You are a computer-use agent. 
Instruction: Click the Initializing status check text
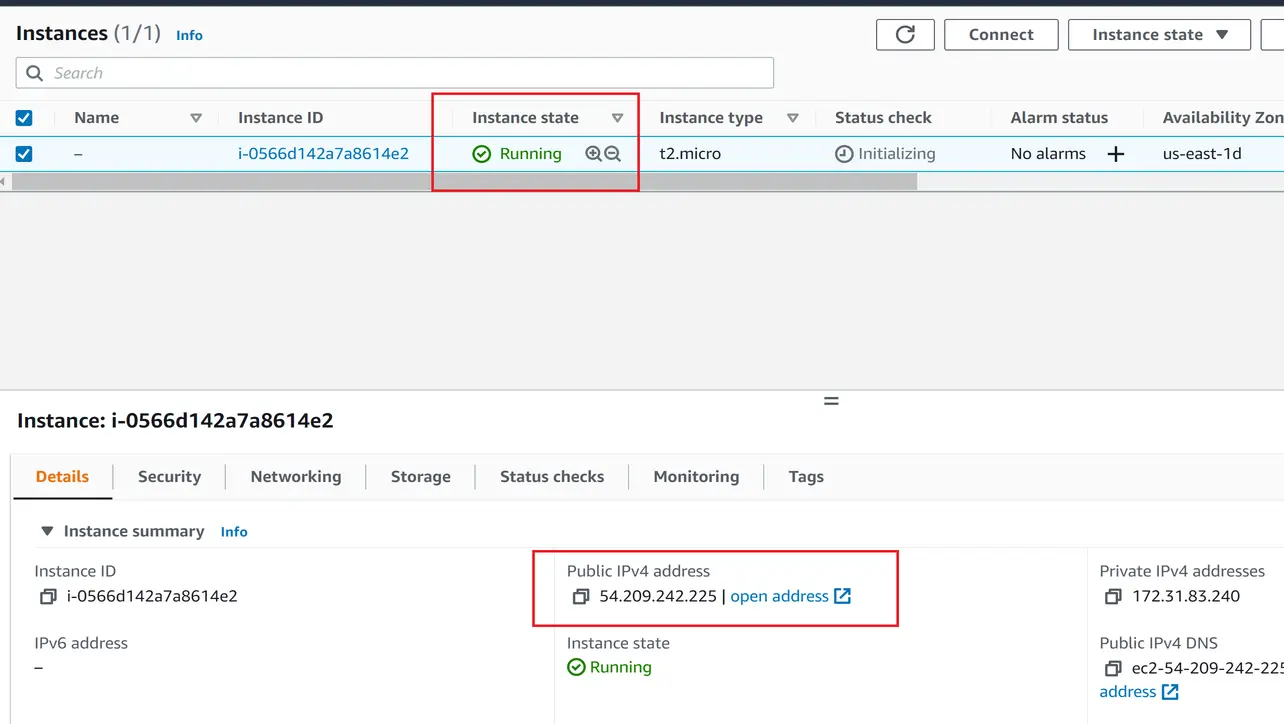tap(897, 154)
